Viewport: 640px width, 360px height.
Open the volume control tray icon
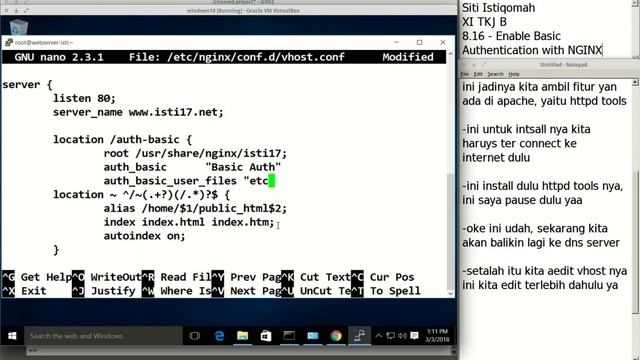402,336
